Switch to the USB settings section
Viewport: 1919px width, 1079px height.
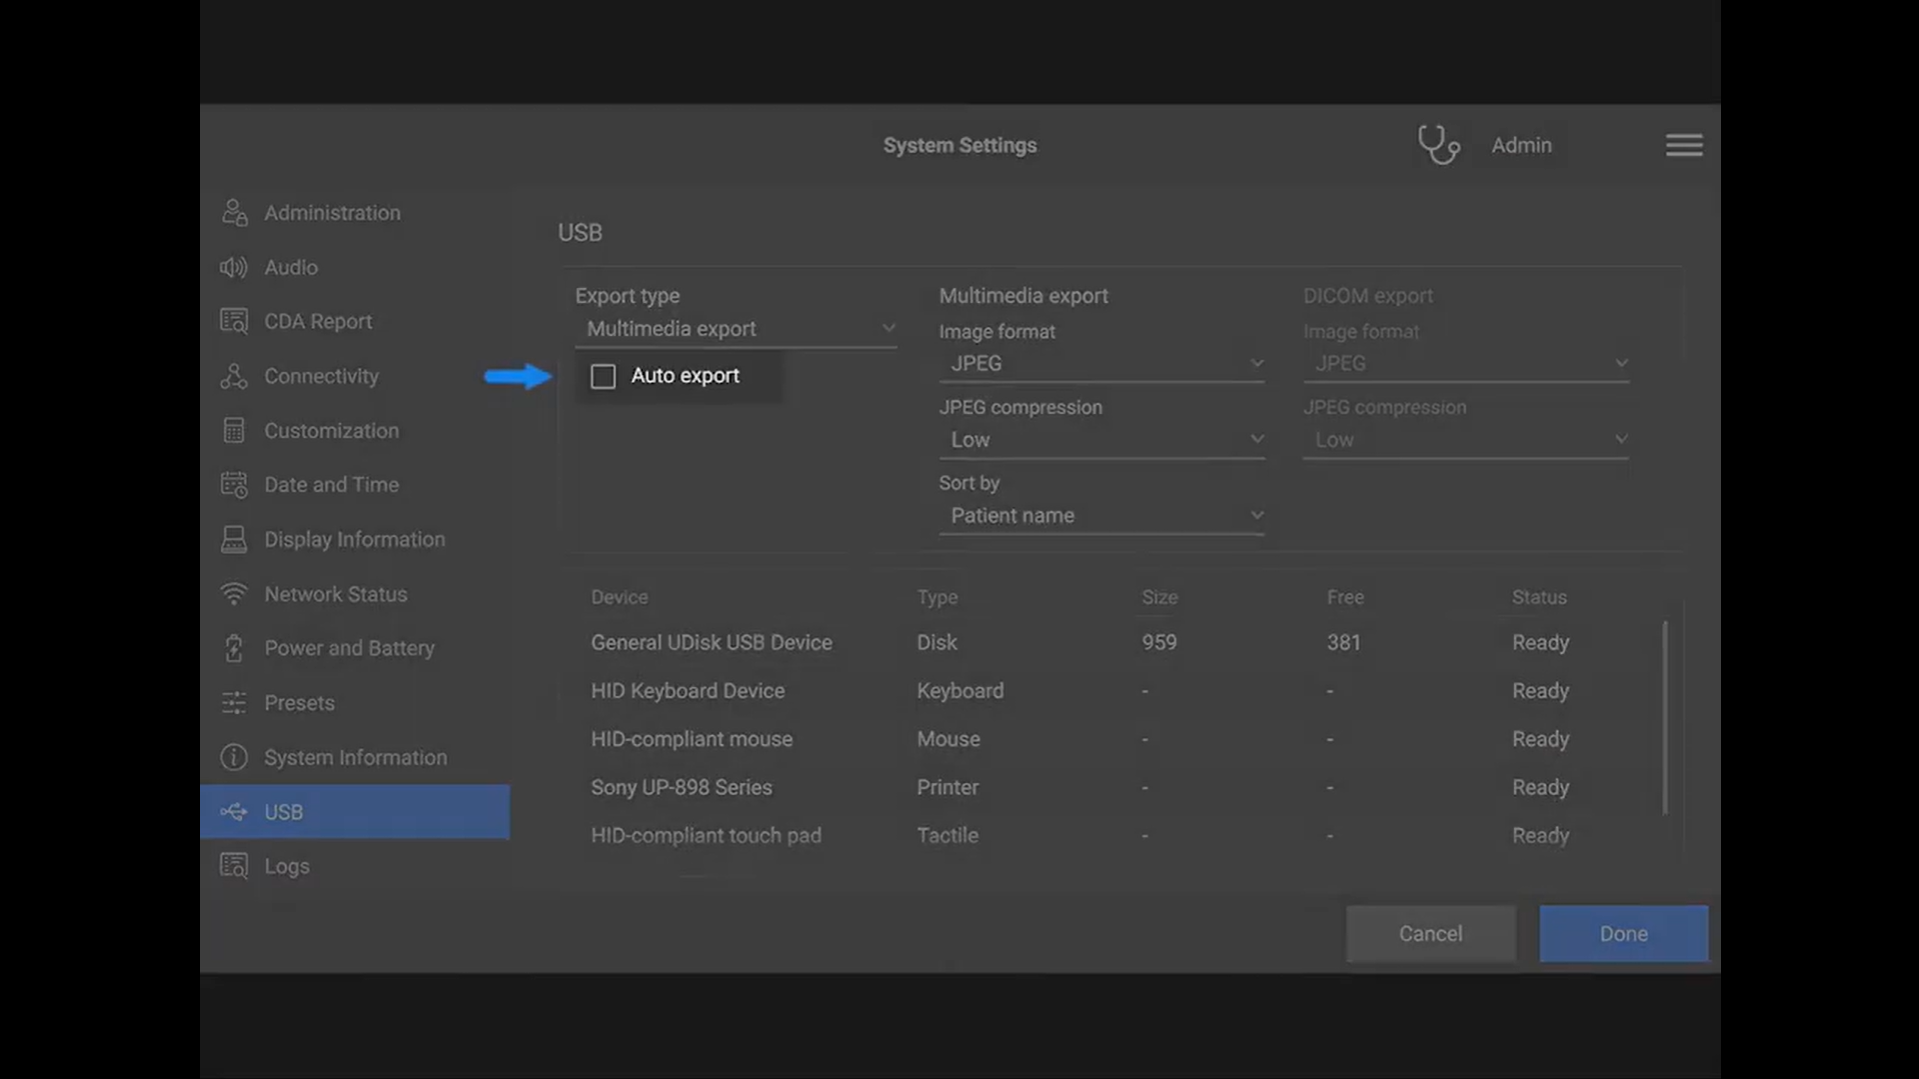283,811
